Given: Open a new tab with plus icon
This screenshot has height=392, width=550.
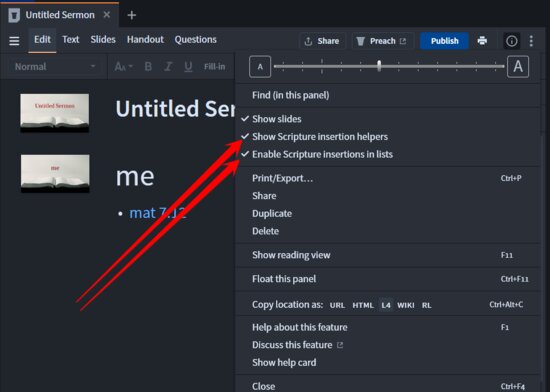Looking at the screenshot, I should (x=132, y=15).
